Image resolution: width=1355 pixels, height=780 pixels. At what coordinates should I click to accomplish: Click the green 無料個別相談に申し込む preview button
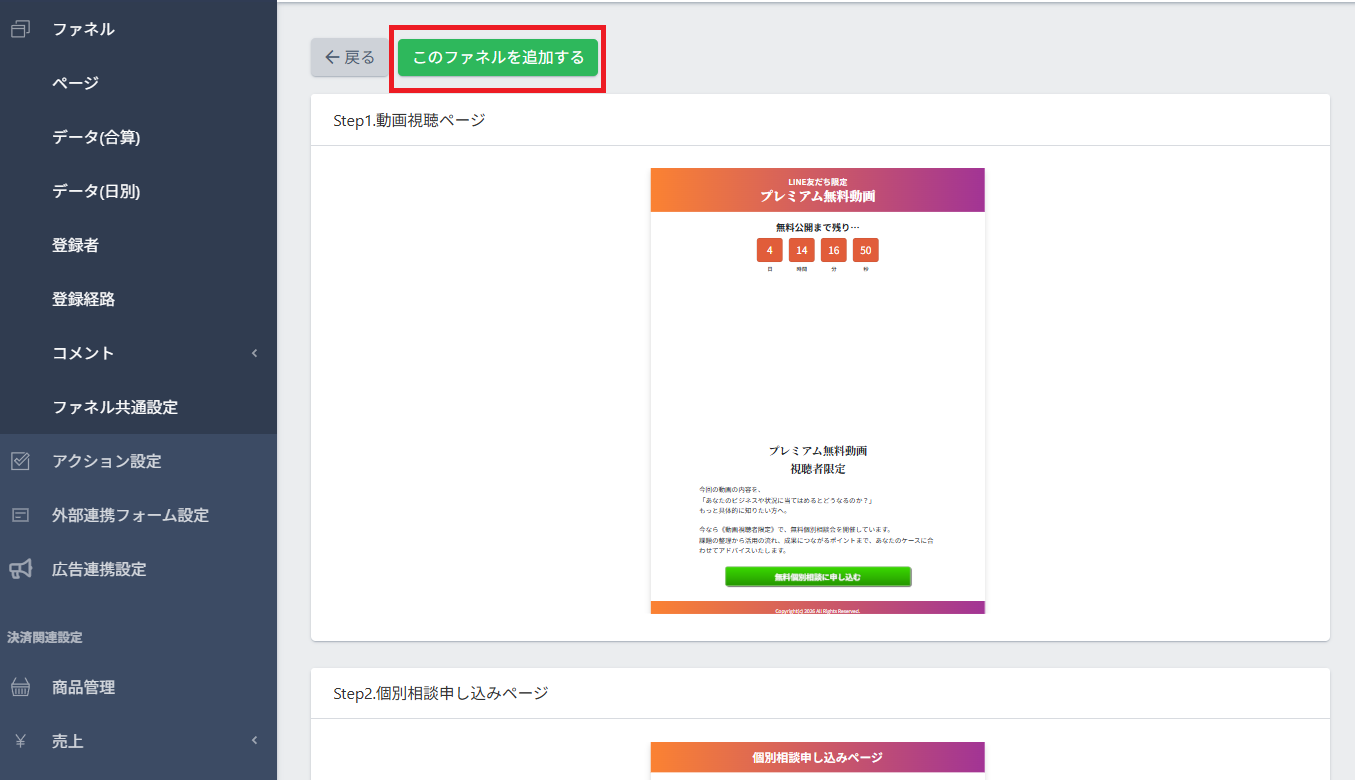tap(818, 577)
